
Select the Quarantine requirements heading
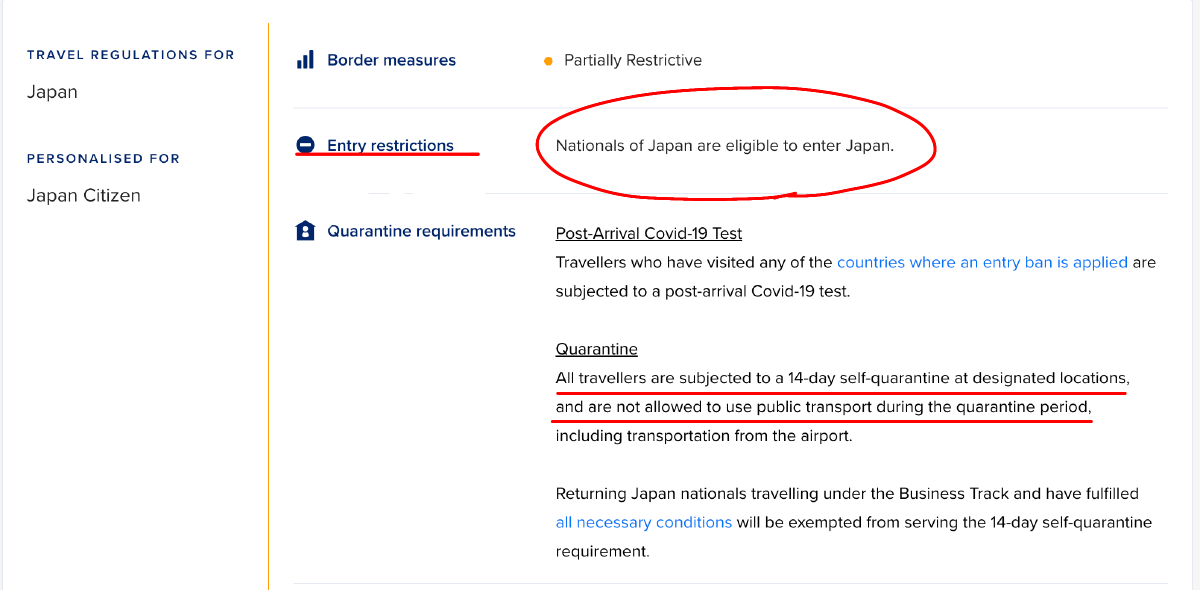click(x=421, y=231)
